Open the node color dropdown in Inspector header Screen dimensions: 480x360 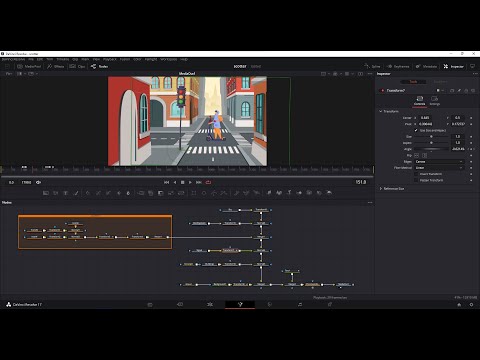pyautogui.click(x=440, y=90)
